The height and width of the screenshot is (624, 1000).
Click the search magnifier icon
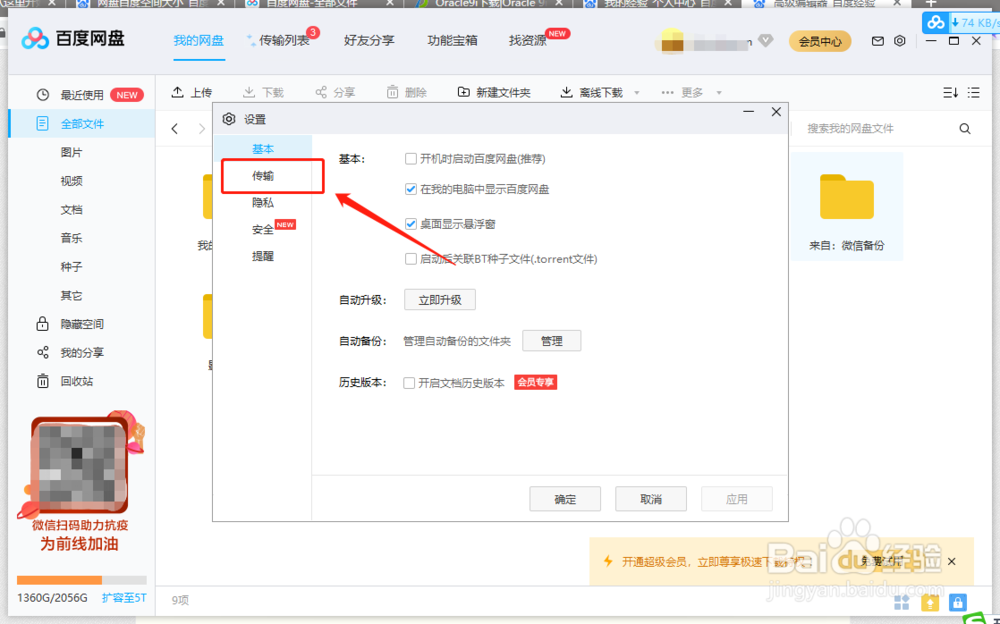click(965, 128)
